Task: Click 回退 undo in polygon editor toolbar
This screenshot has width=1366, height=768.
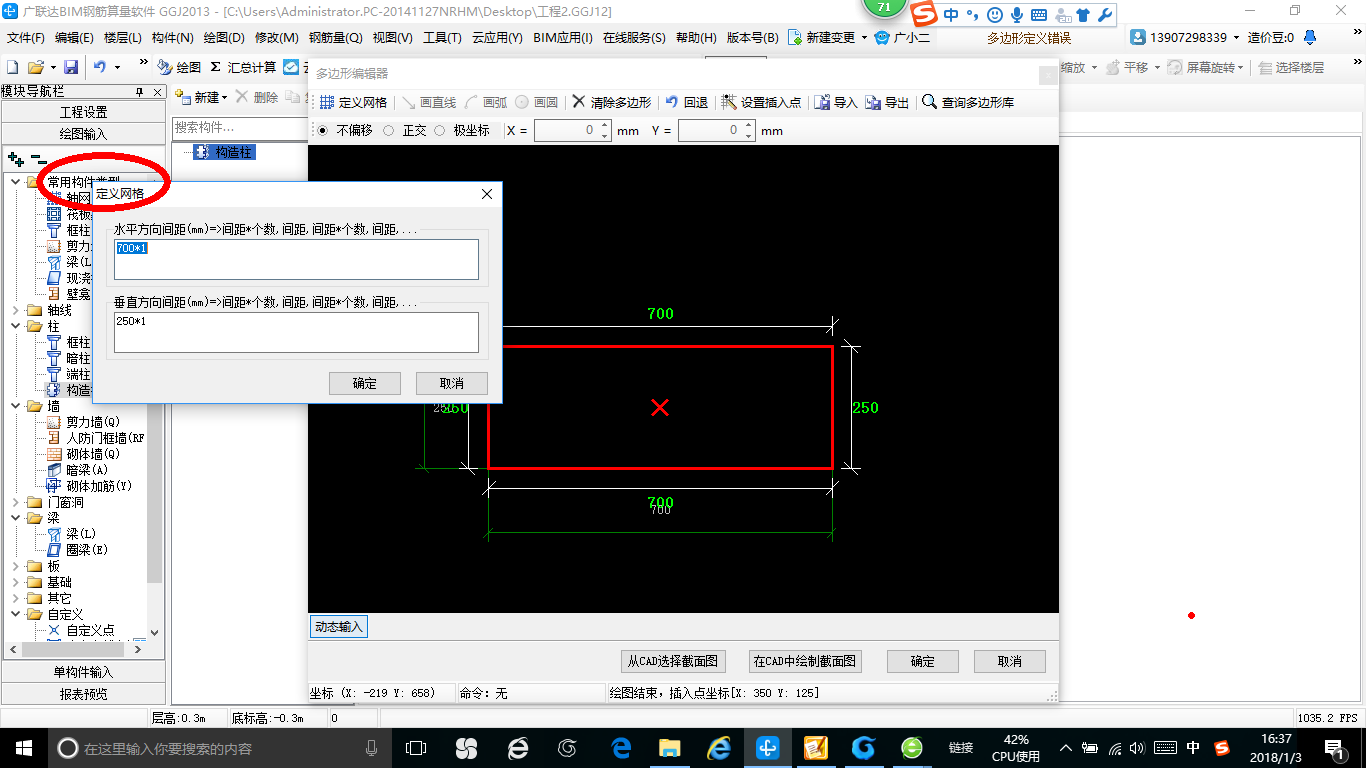Action: coord(686,102)
